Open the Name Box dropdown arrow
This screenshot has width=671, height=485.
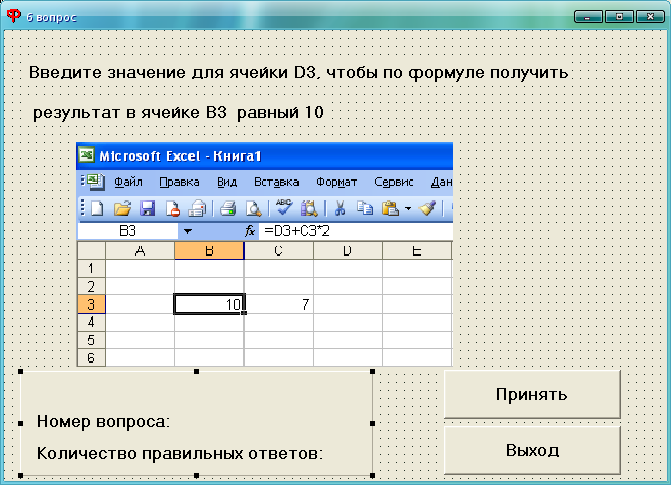[x=187, y=232]
